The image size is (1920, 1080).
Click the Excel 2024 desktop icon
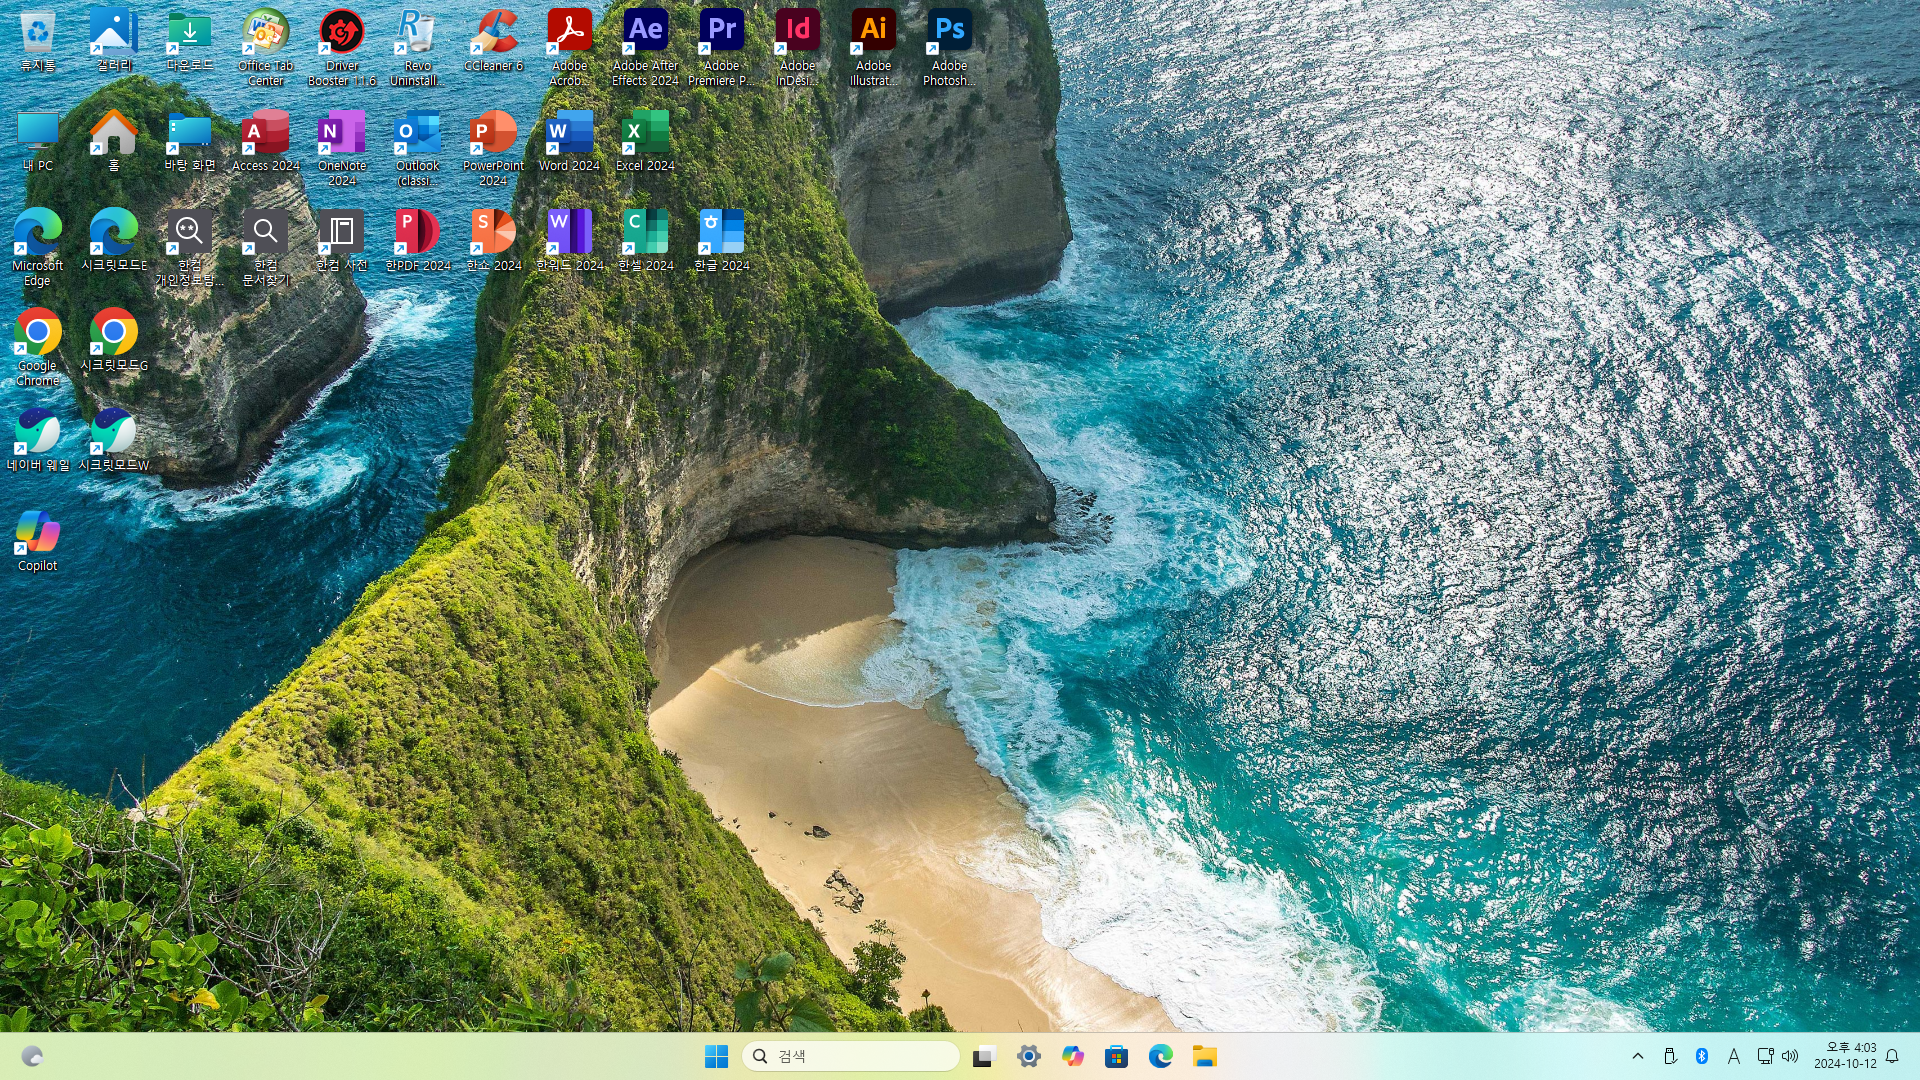[x=645, y=131]
